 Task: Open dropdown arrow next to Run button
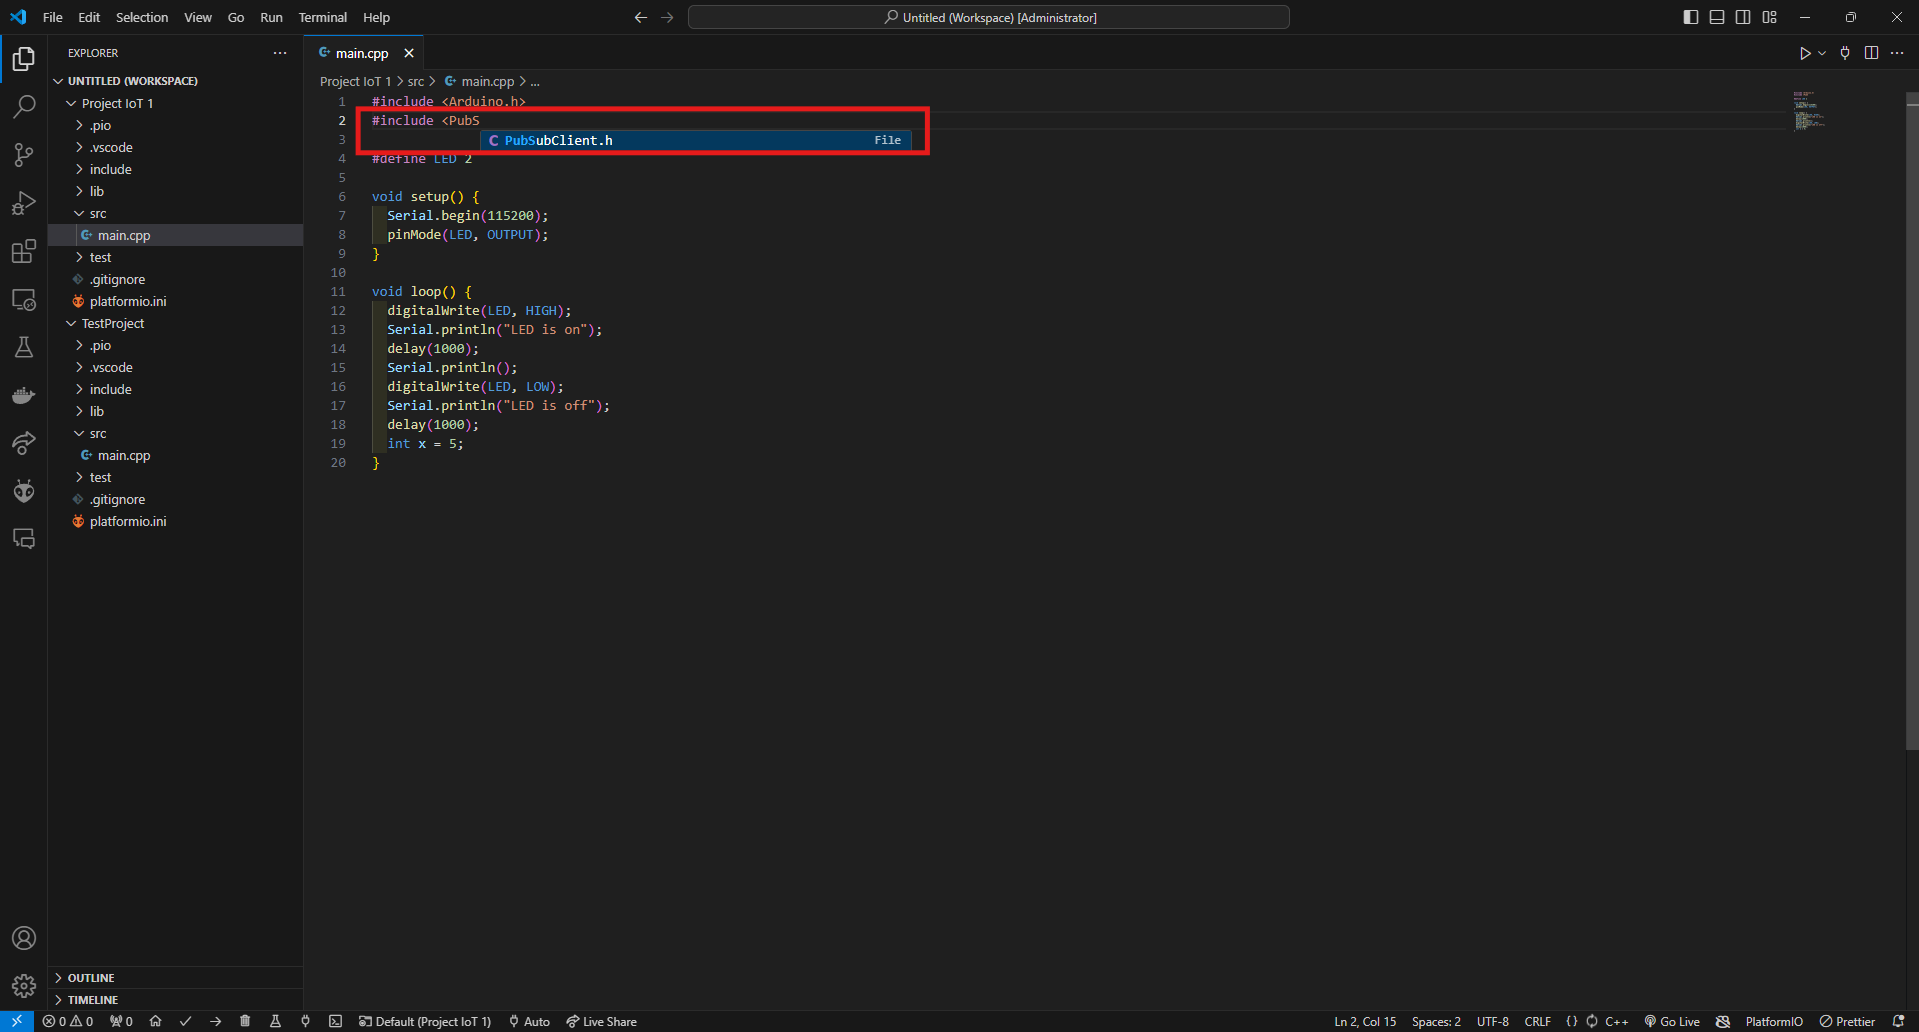point(1822,53)
